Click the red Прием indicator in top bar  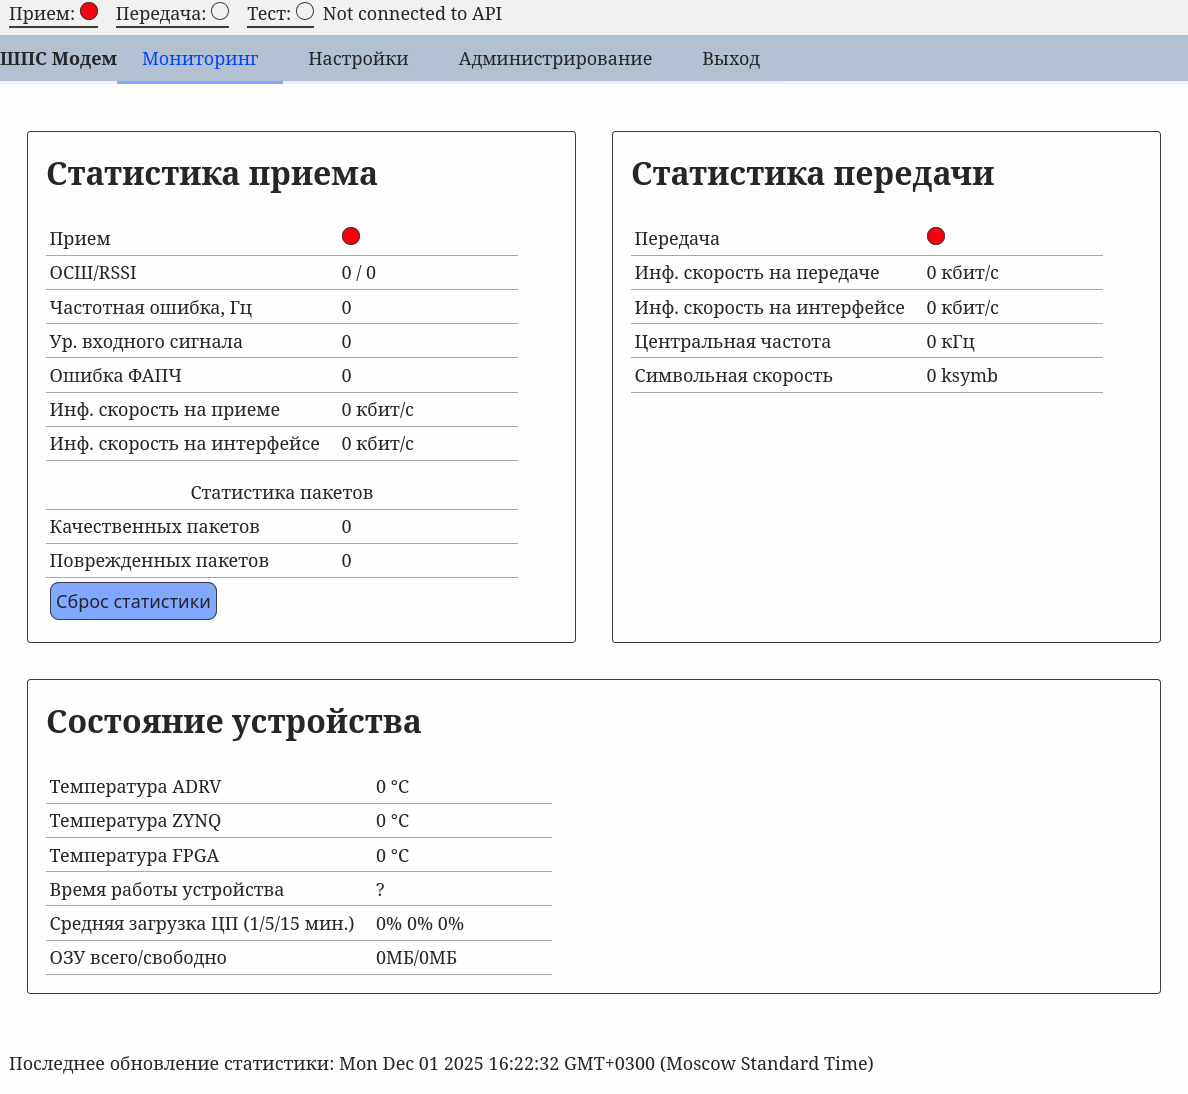coord(89,12)
